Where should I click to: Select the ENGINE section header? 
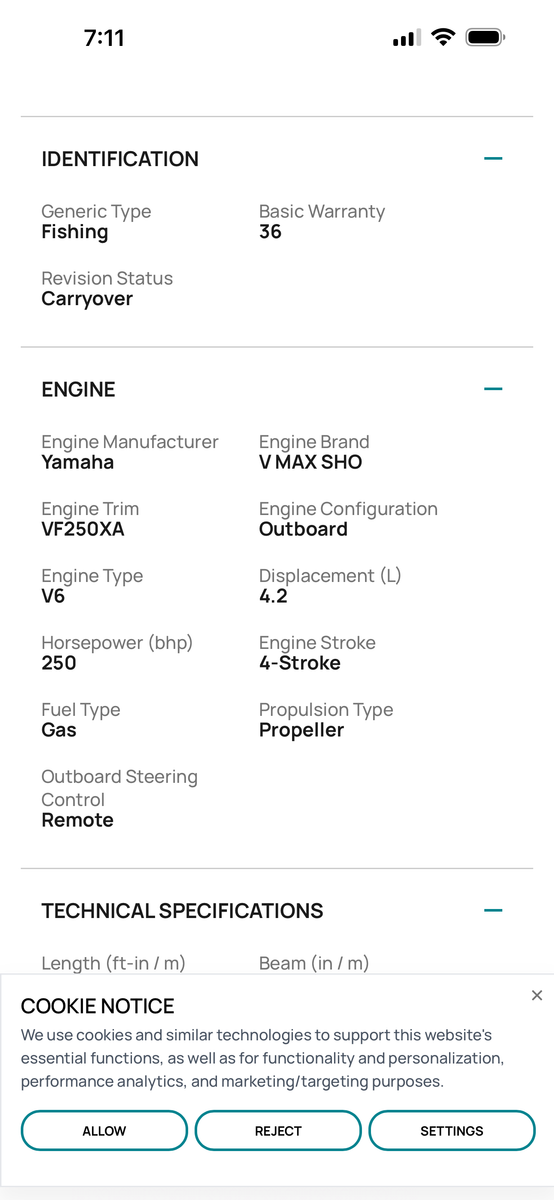[x=79, y=389]
